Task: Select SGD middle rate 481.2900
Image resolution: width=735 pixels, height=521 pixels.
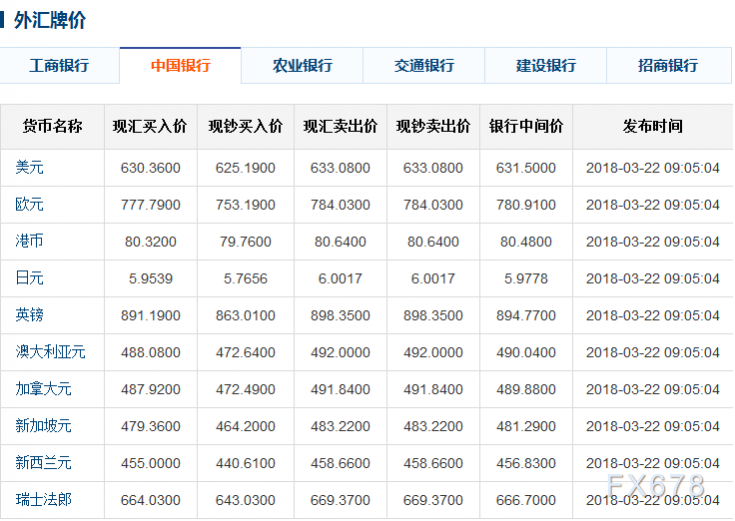Action: point(526,426)
